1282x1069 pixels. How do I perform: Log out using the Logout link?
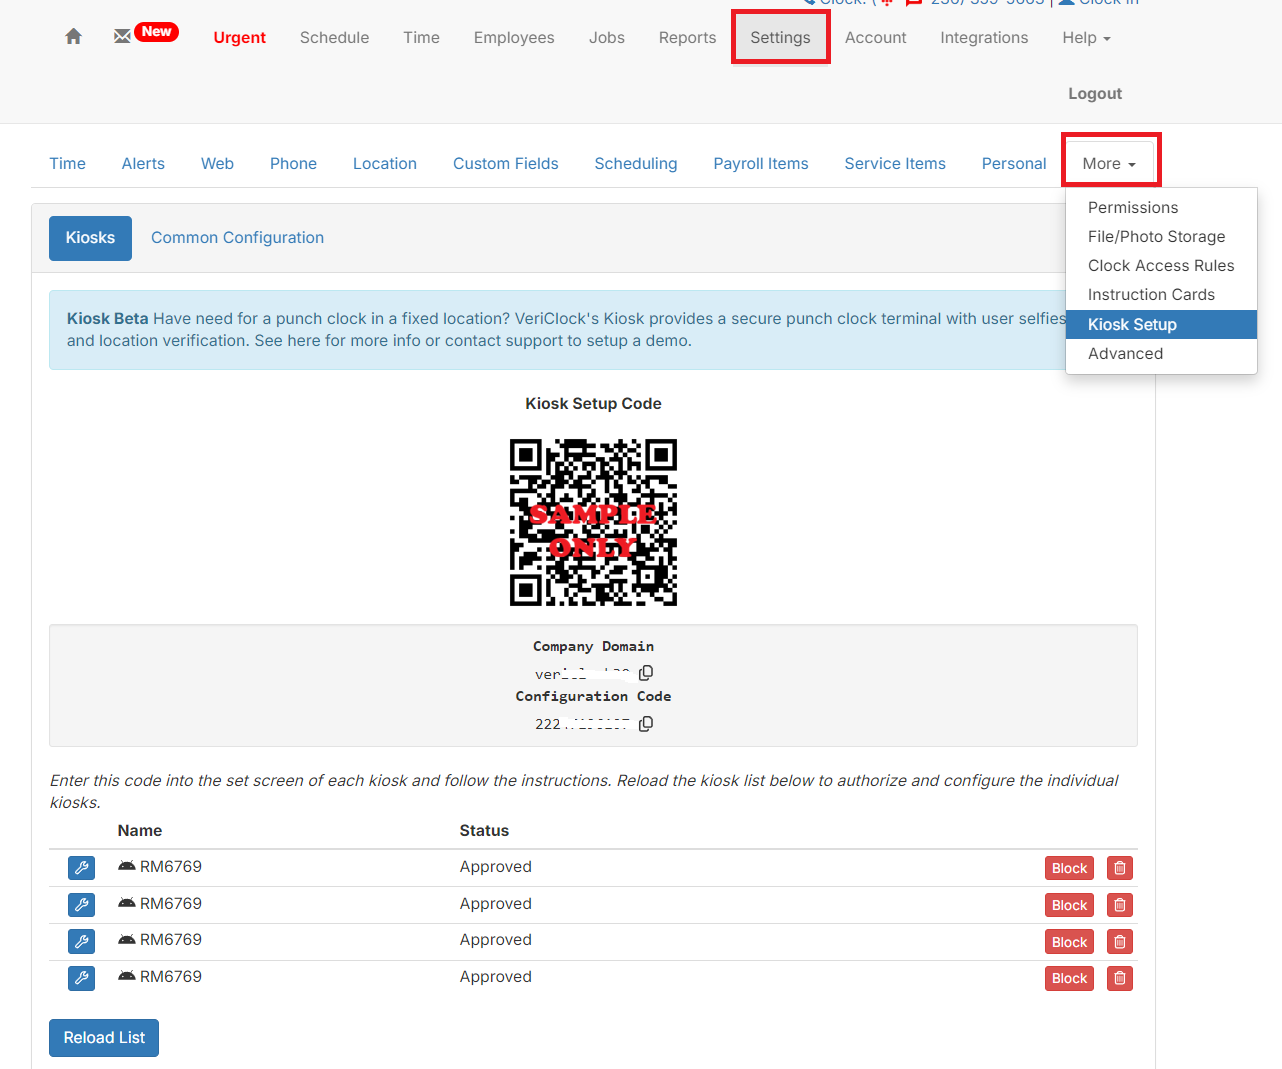(x=1095, y=94)
